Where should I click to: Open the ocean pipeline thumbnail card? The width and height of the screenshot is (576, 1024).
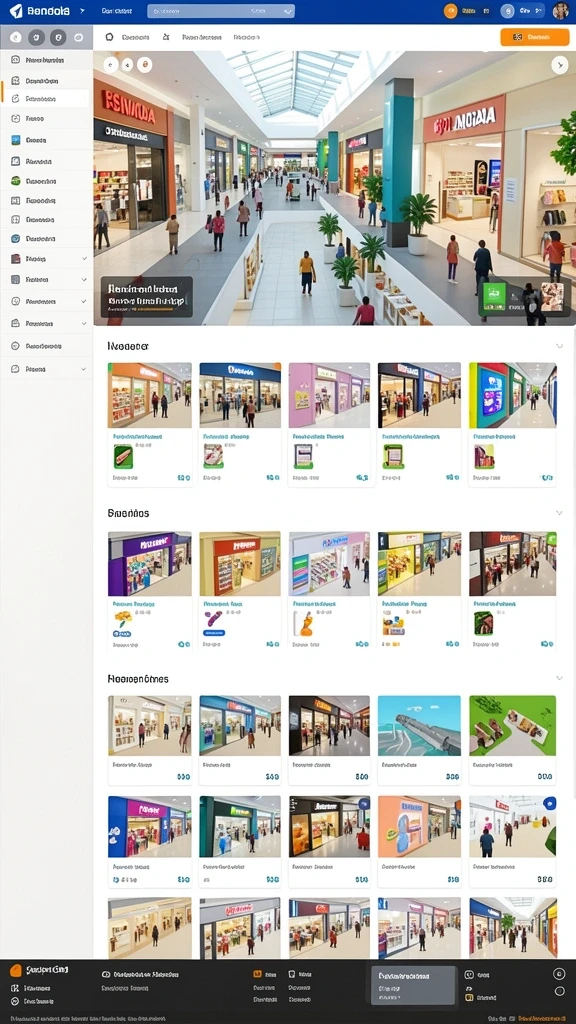coord(419,739)
